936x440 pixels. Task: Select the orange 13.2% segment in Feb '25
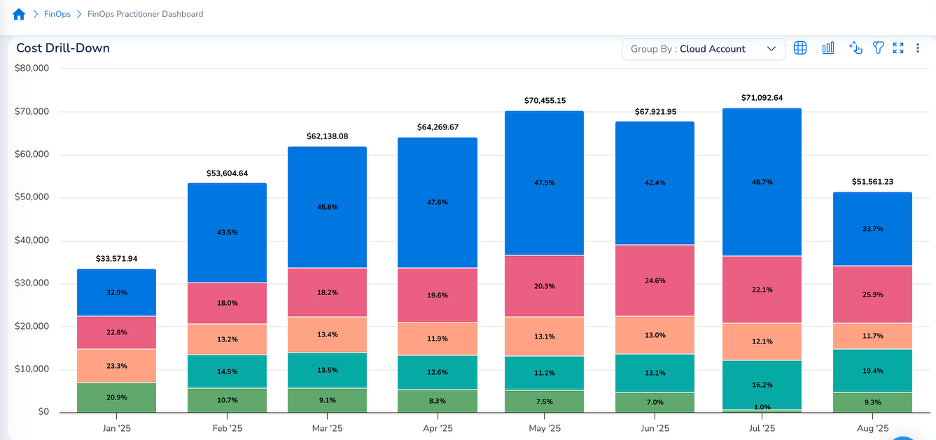227,338
